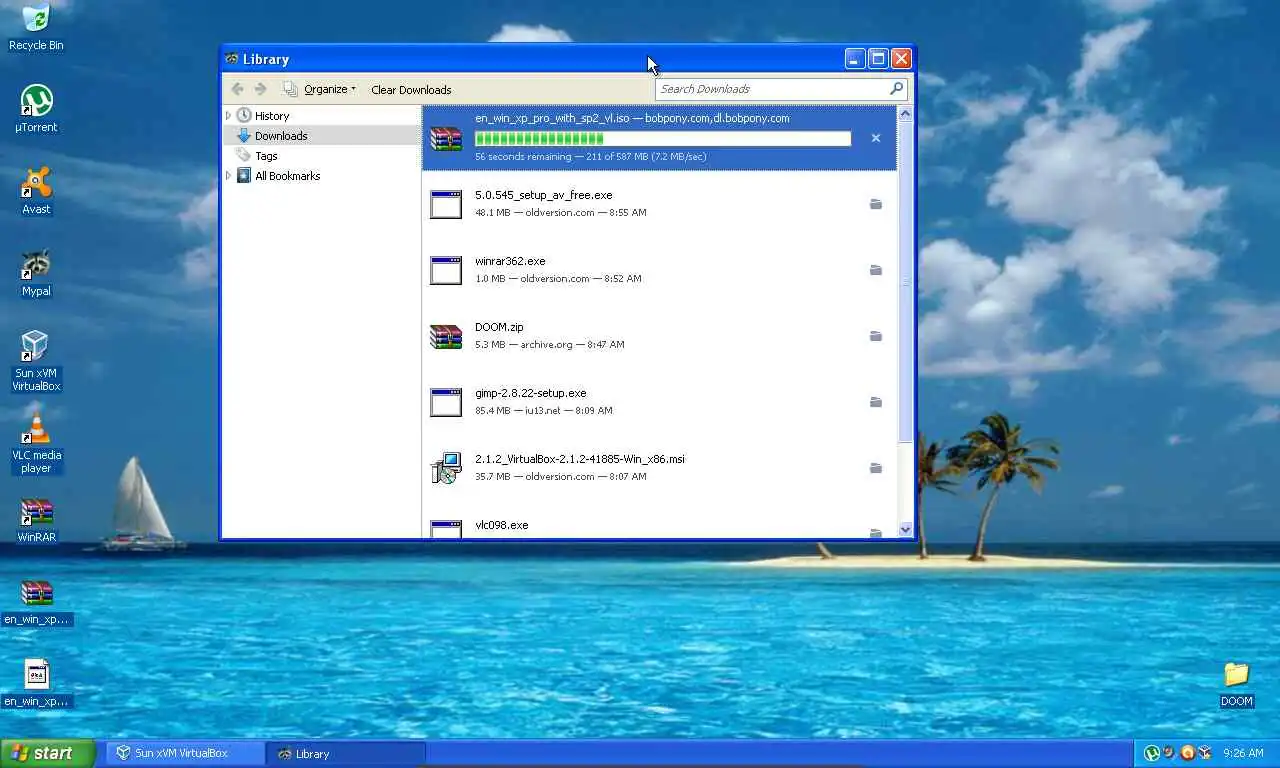
Task: Select the gimp-2.8.22-setup.exe download name
Action: click(x=530, y=393)
